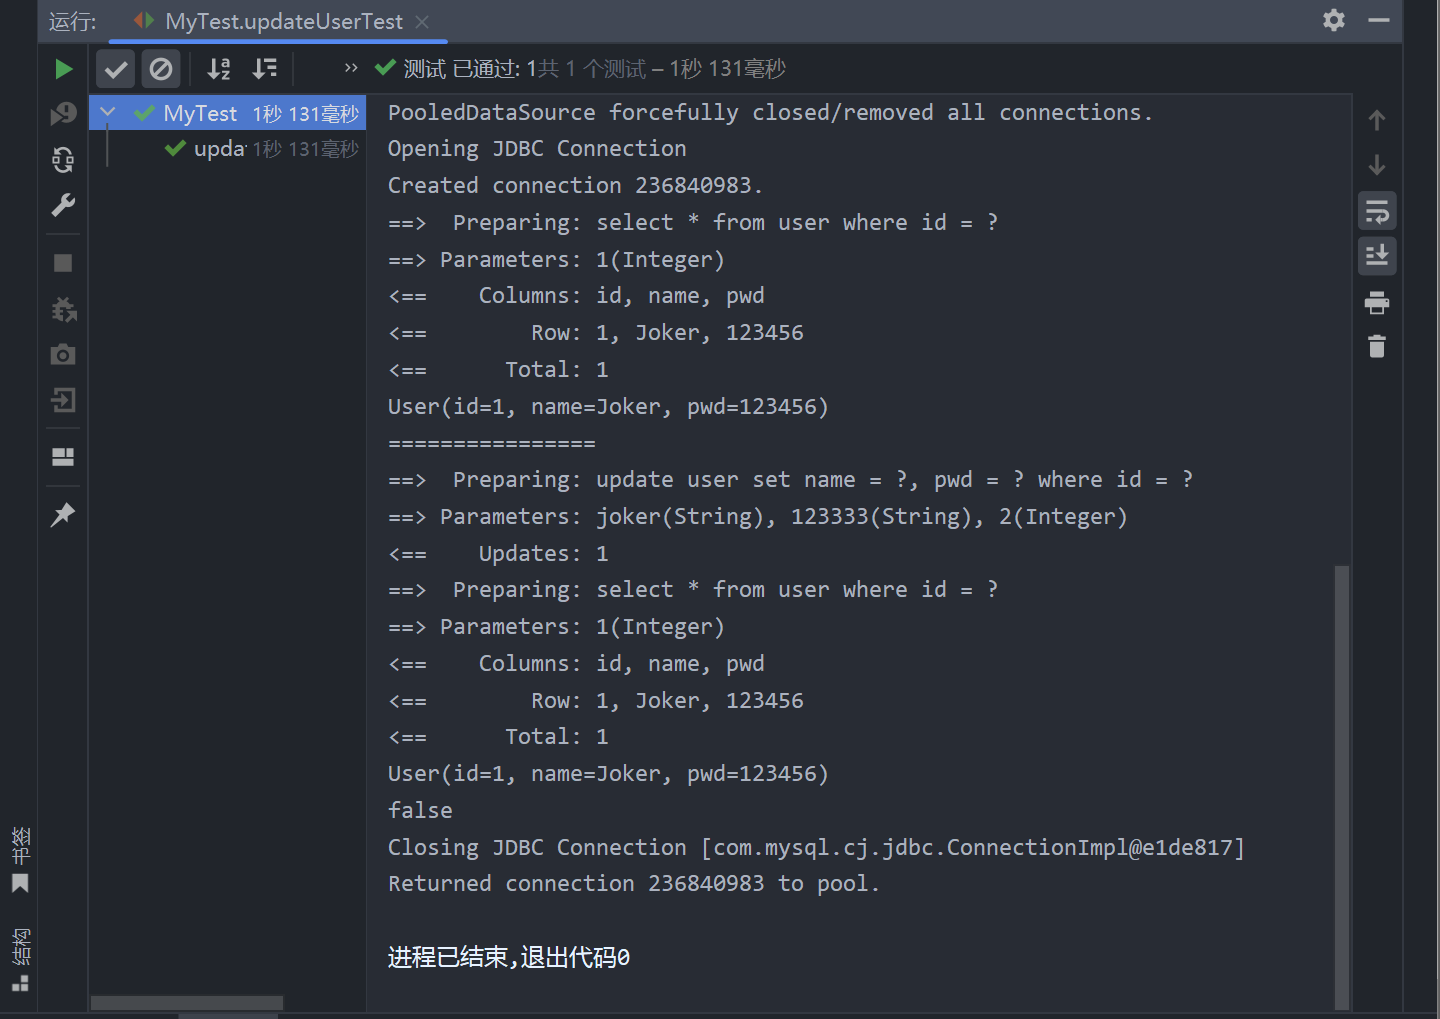
Task: Collapse the MyTest tree node
Action: click(108, 113)
